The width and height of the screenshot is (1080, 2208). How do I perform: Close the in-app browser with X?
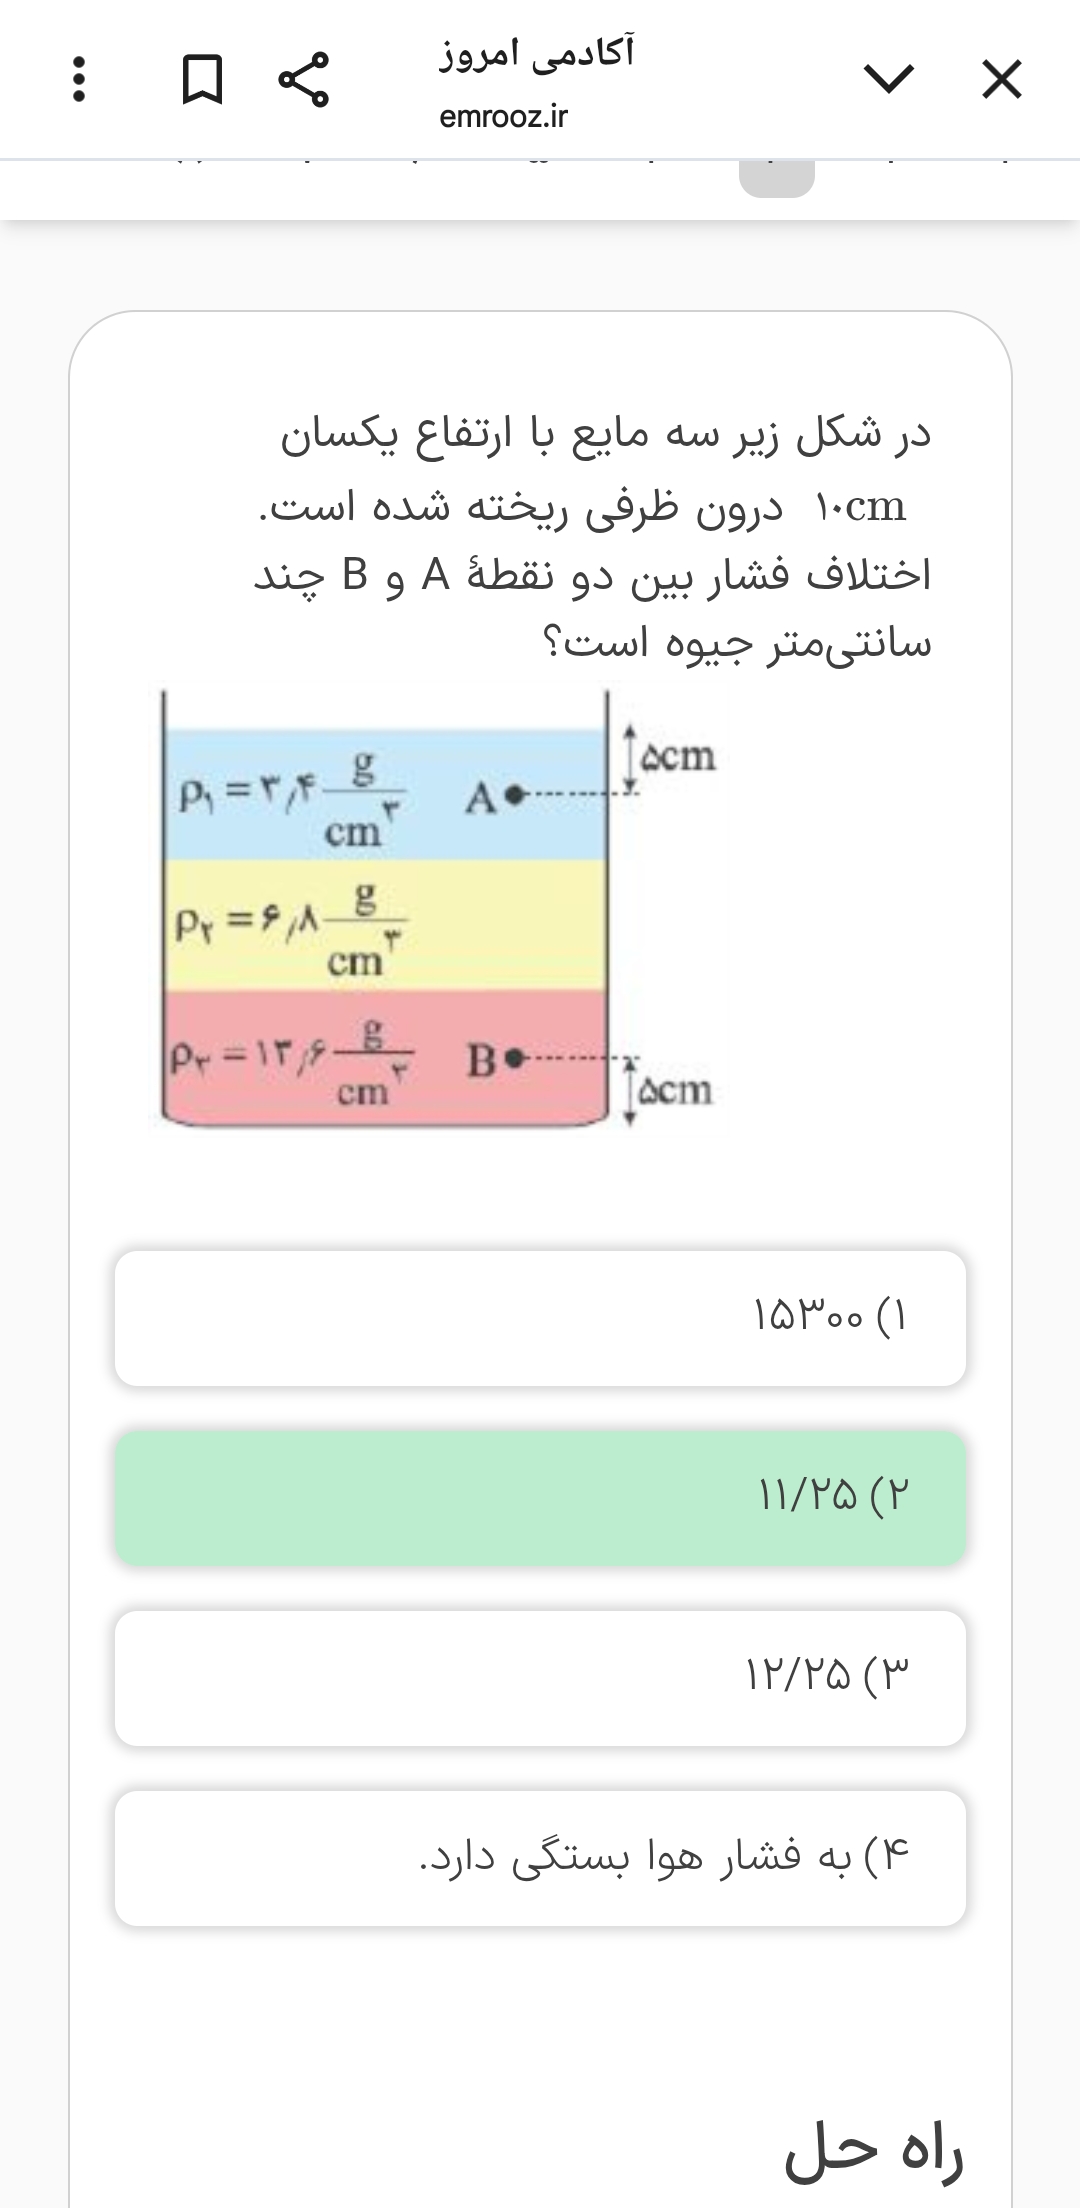pos(1001,80)
